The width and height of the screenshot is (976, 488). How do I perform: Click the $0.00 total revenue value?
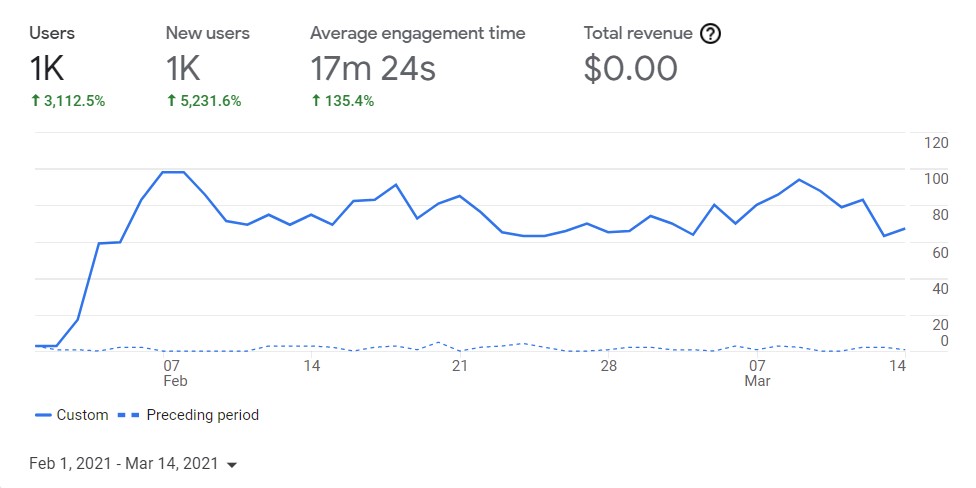click(x=631, y=68)
